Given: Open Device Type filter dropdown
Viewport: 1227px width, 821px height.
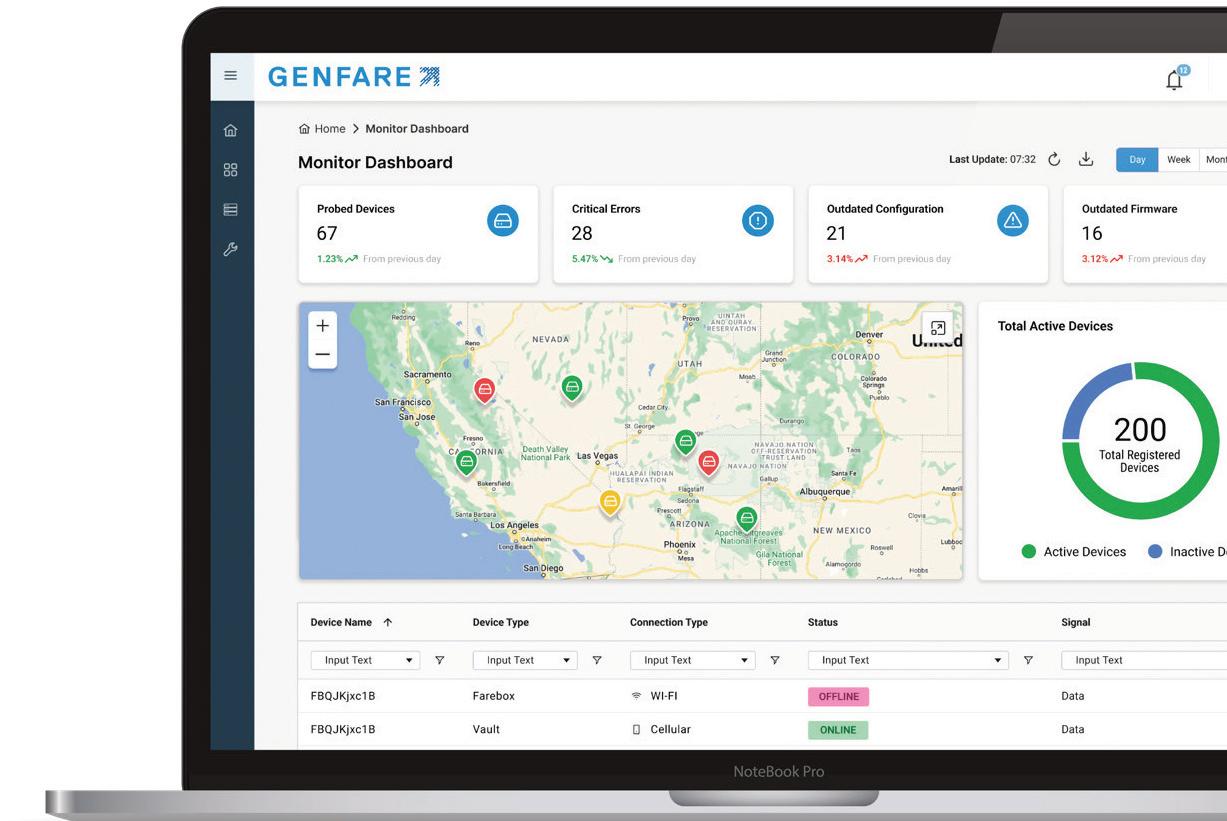Looking at the screenshot, I should pyautogui.click(x=525, y=660).
